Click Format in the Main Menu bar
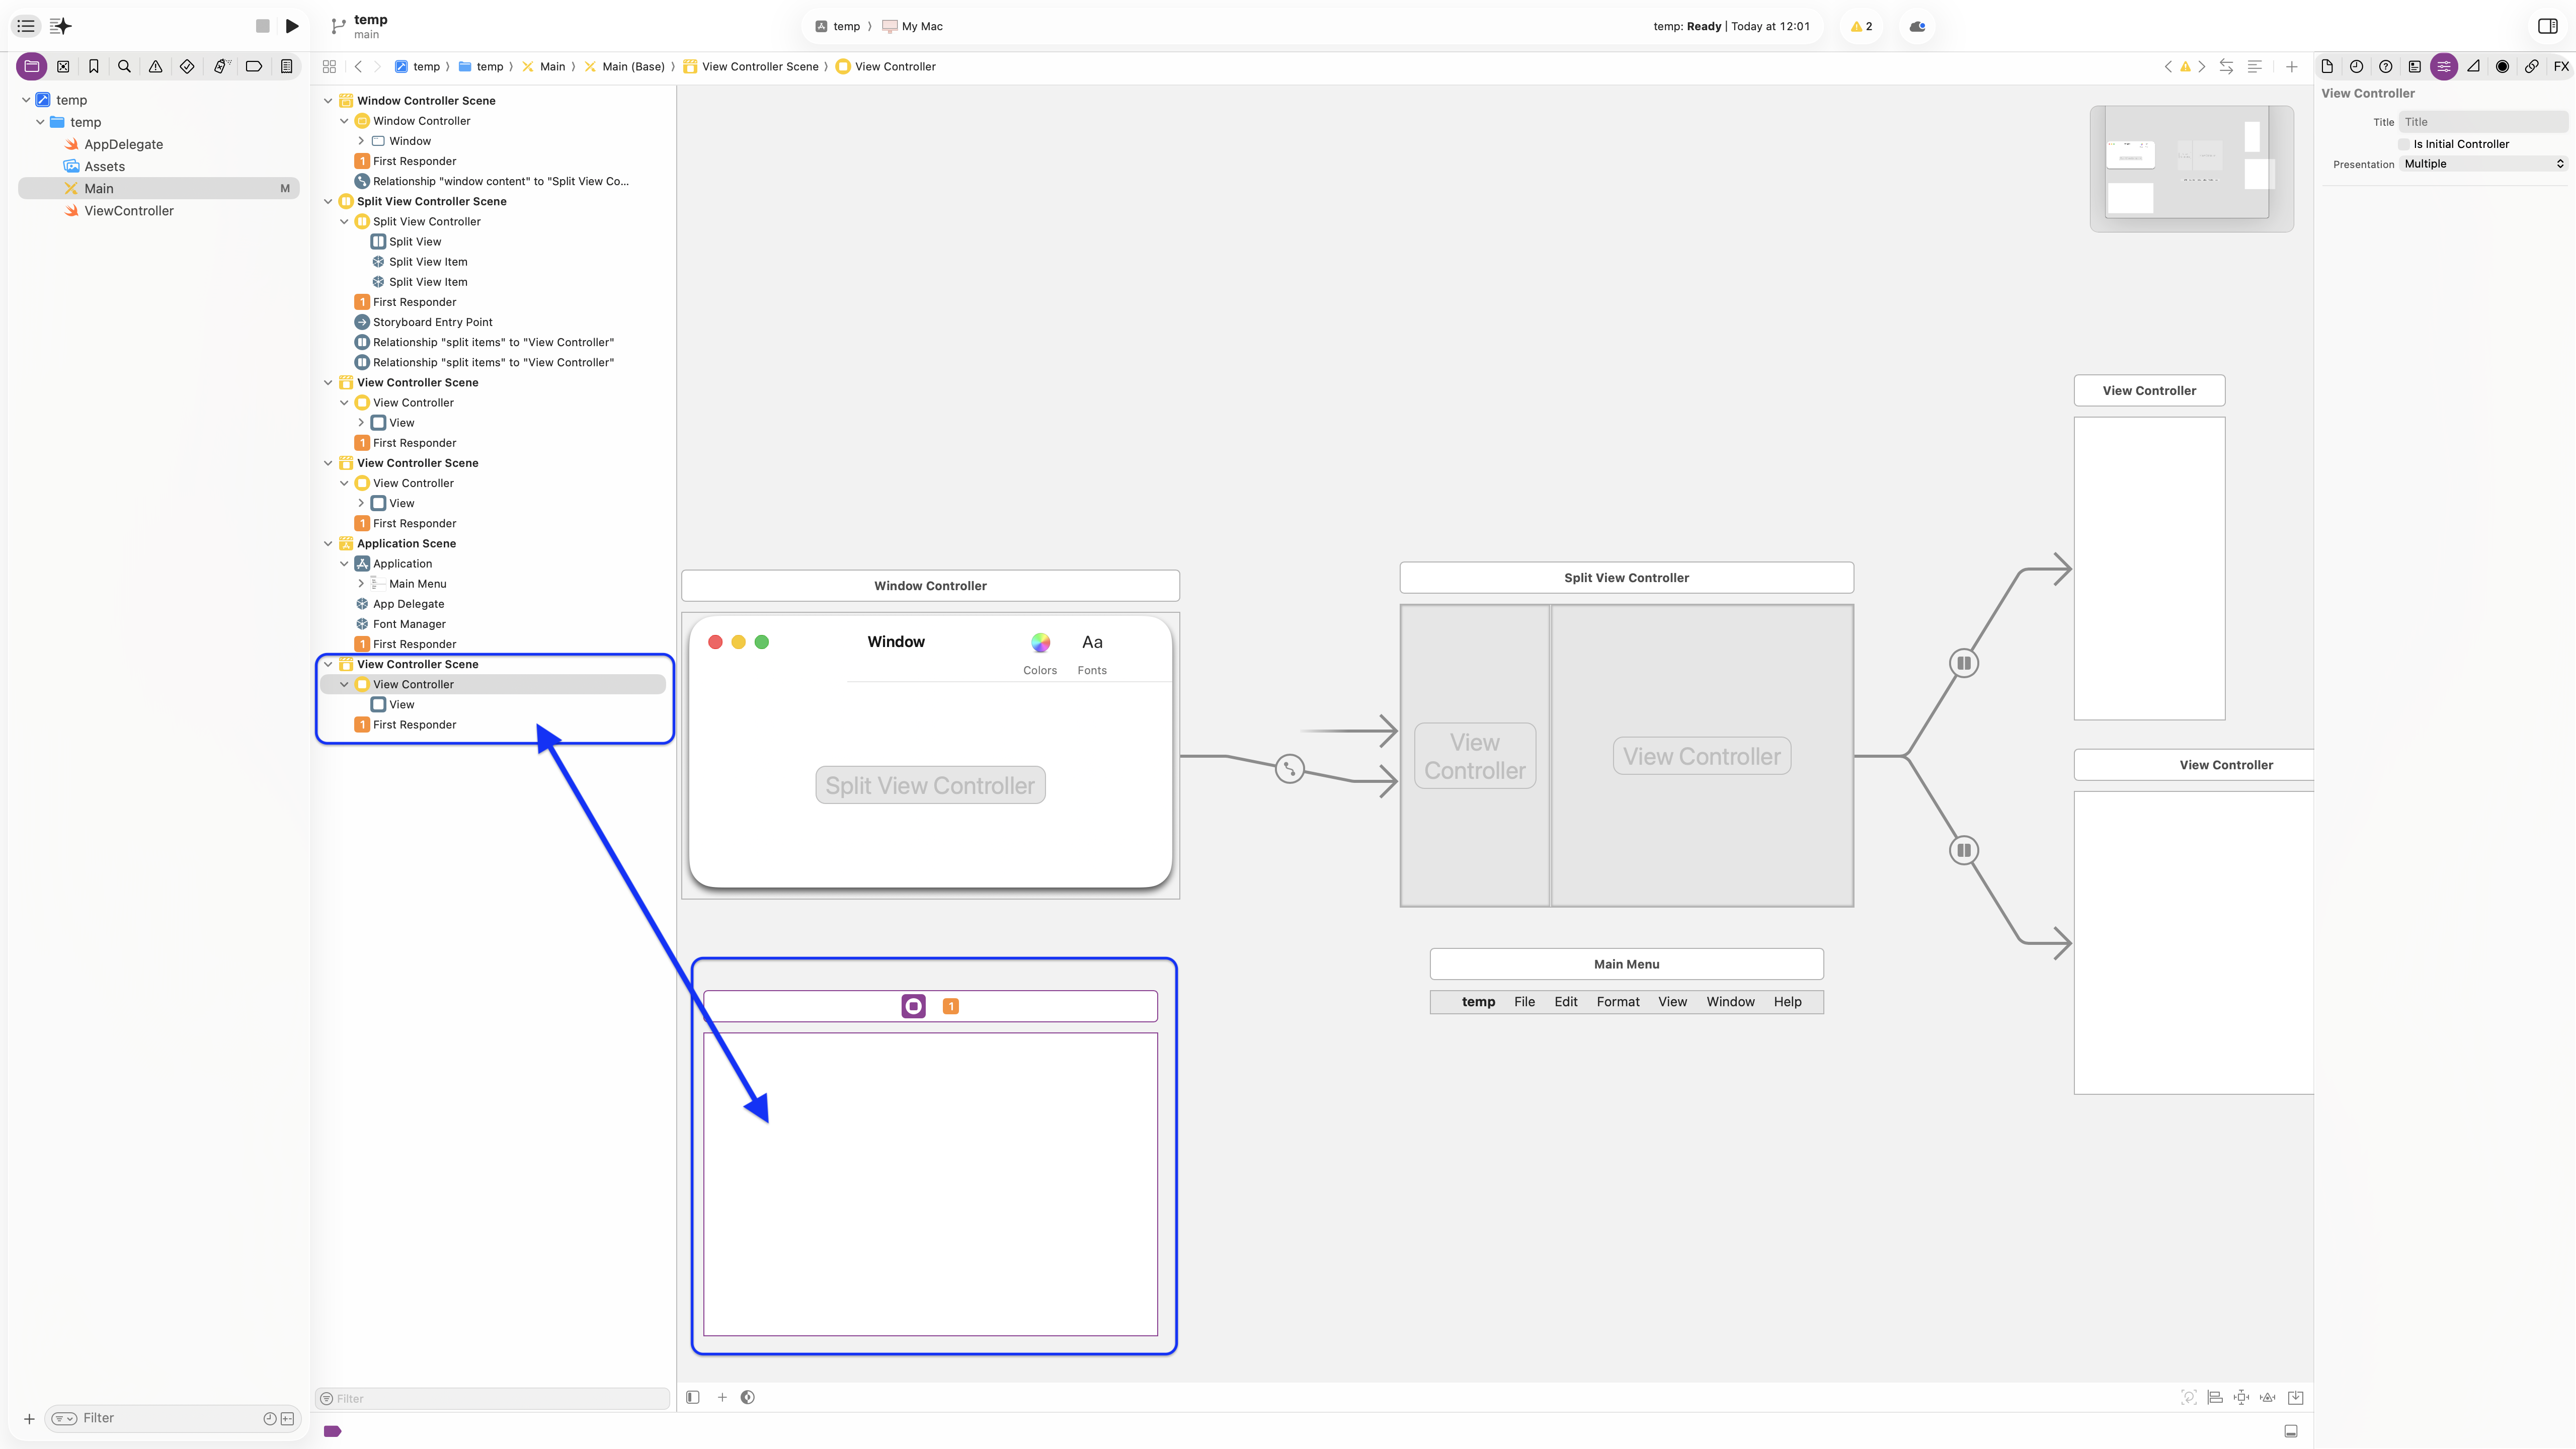The width and height of the screenshot is (2576, 1449). click(x=1617, y=1001)
